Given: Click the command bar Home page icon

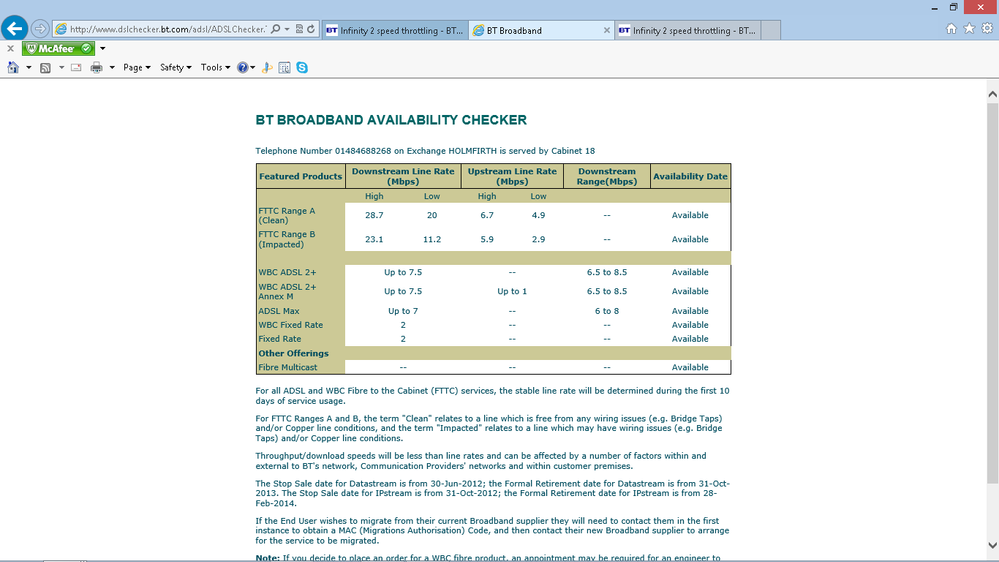Looking at the screenshot, I should click(13, 68).
